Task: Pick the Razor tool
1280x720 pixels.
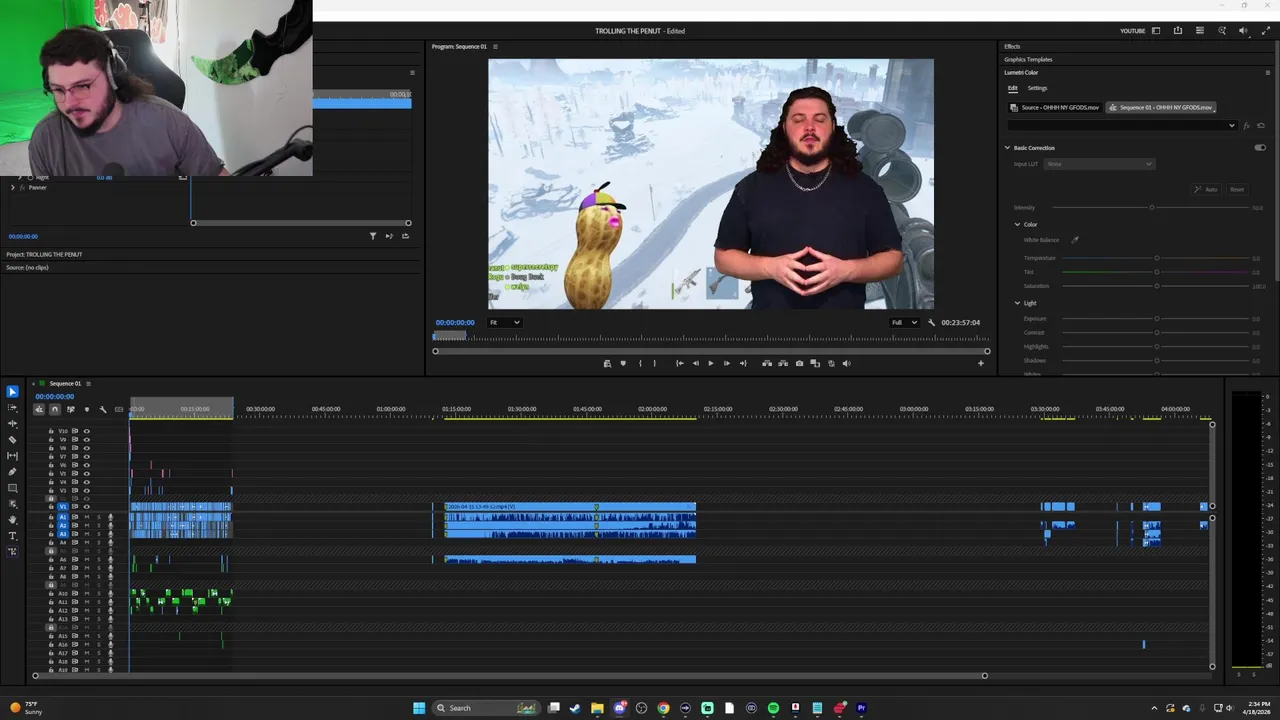Action: pyautogui.click(x=12, y=440)
